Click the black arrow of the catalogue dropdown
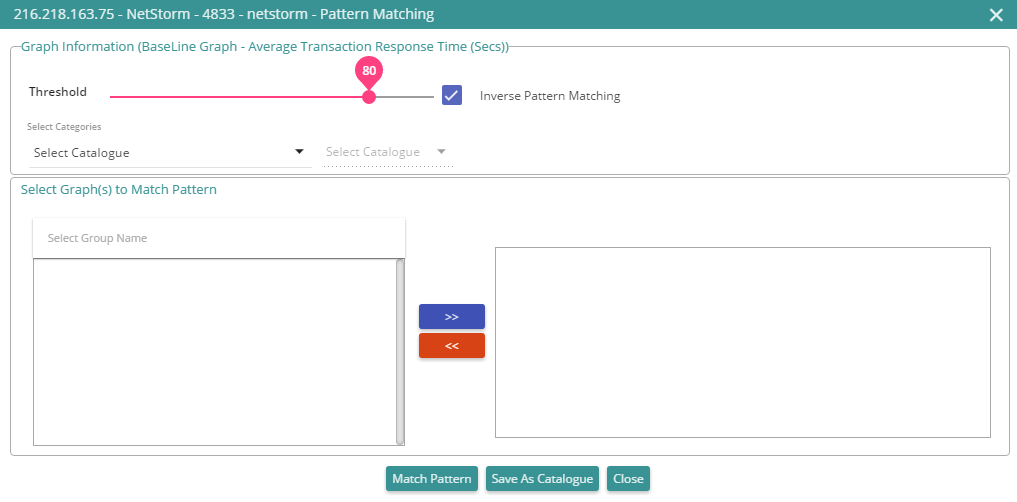 pos(299,152)
